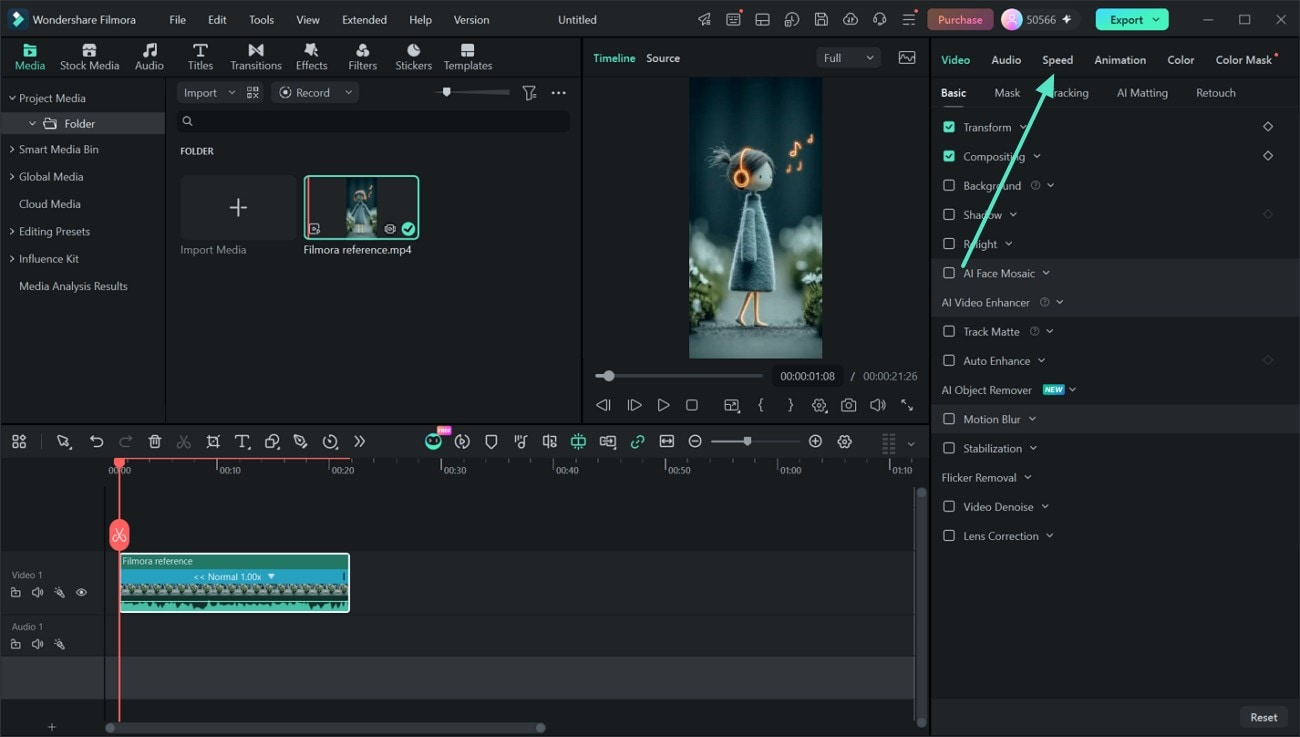Open the Effects library
Image resolution: width=1300 pixels, height=737 pixels.
[311, 57]
